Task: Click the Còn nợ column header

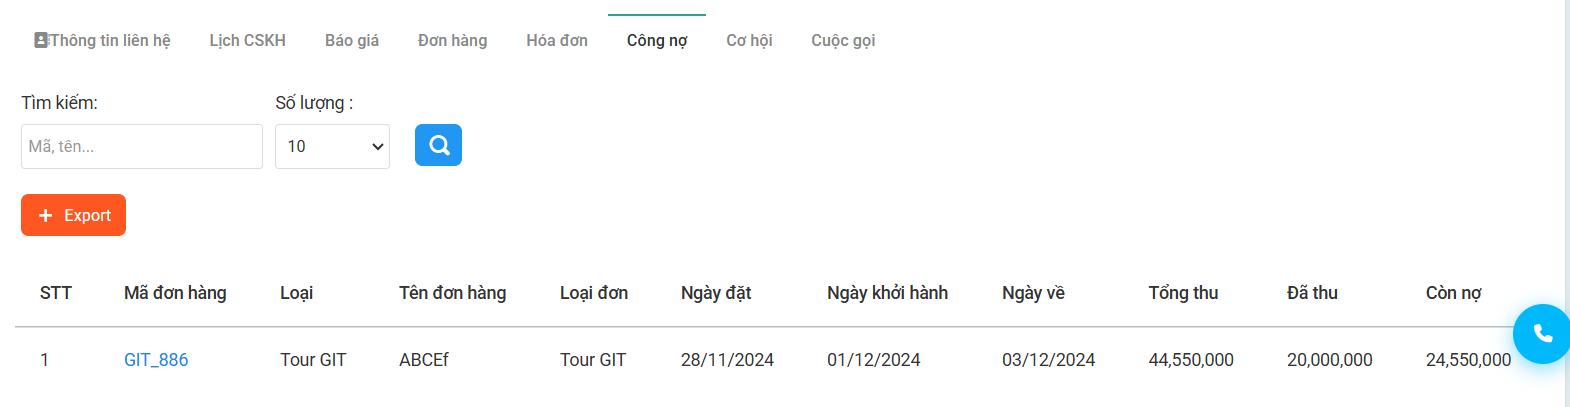Action: [1453, 293]
